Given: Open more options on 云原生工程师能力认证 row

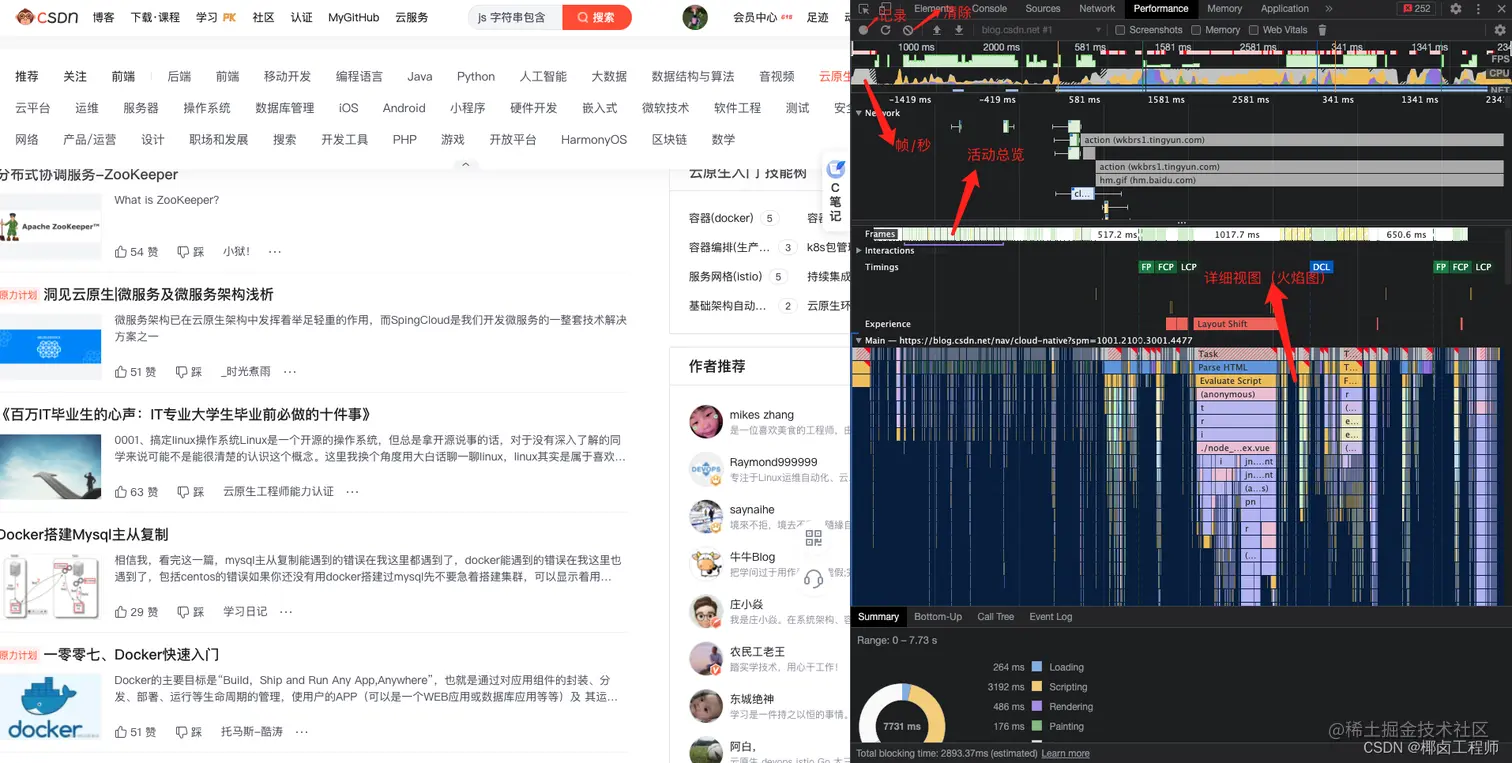Looking at the screenshot, I should pos(352,492).
